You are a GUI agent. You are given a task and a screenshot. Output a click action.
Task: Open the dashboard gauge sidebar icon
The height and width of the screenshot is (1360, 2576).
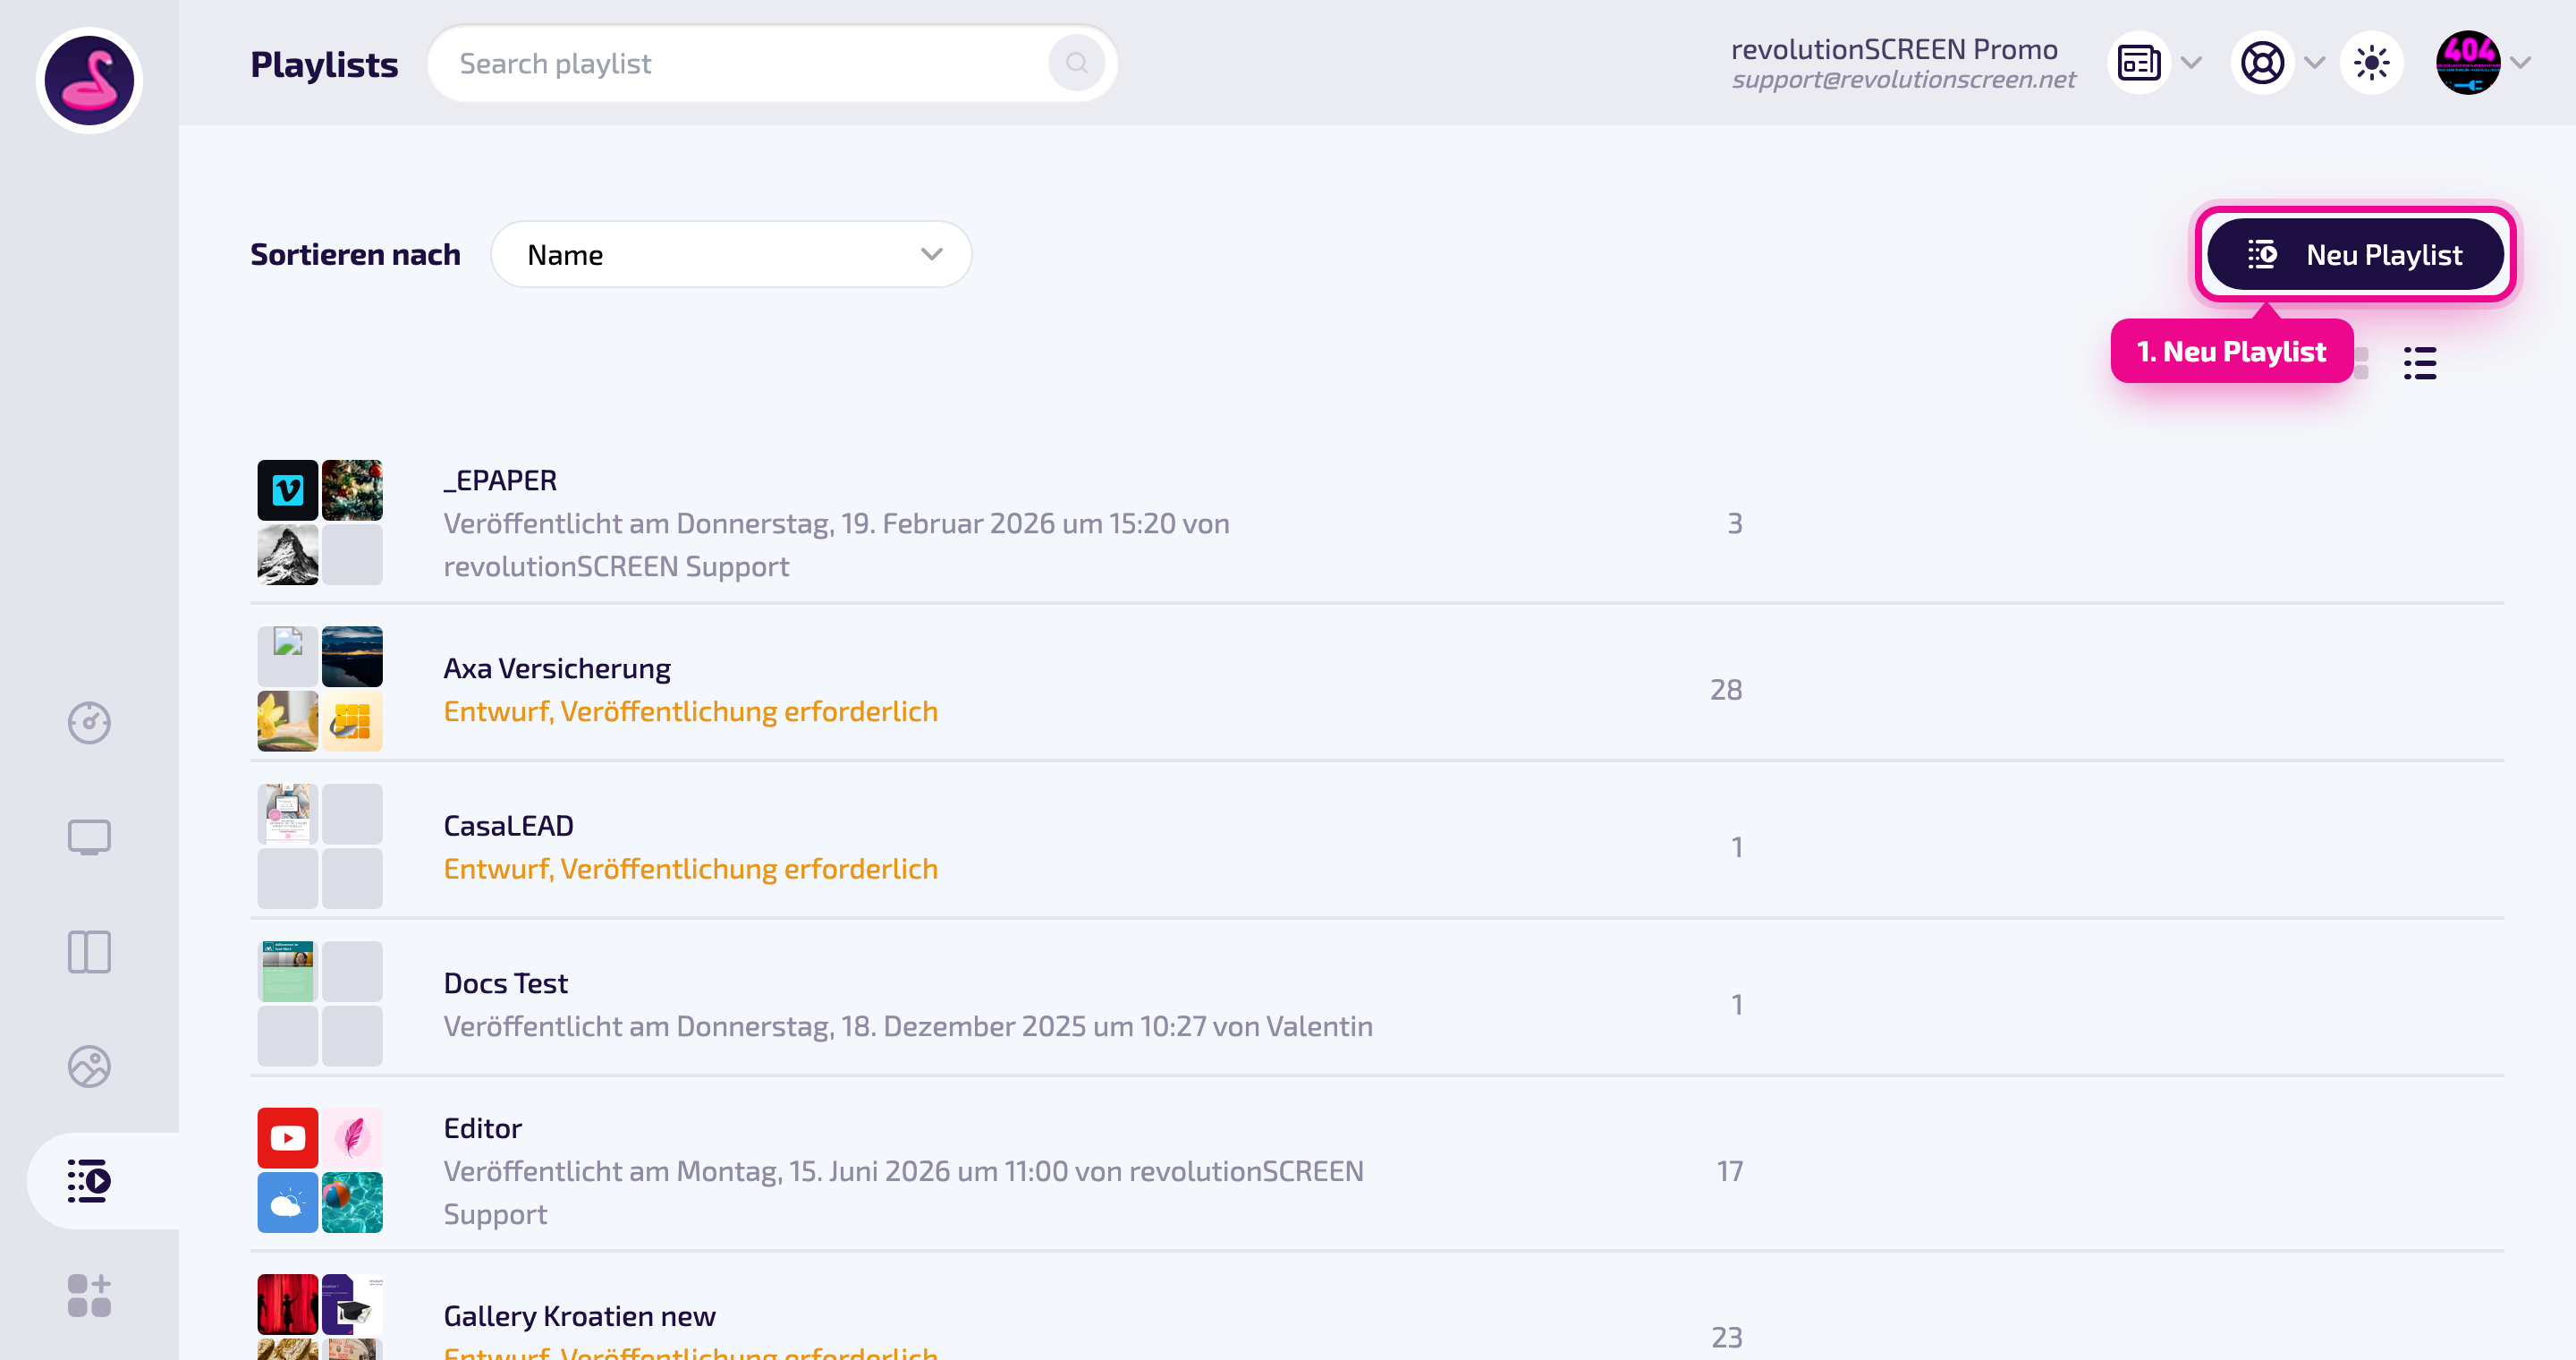coord(89,723)
